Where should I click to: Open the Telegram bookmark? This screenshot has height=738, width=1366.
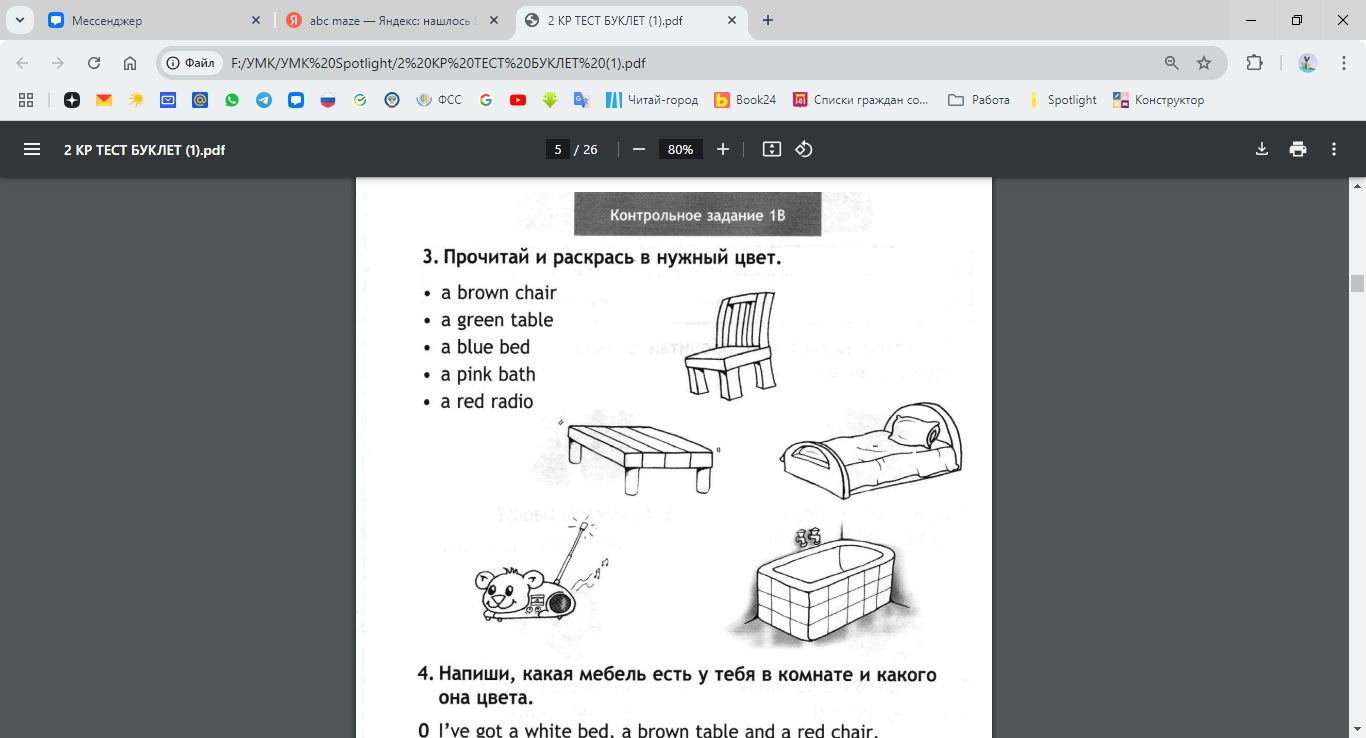264,100
